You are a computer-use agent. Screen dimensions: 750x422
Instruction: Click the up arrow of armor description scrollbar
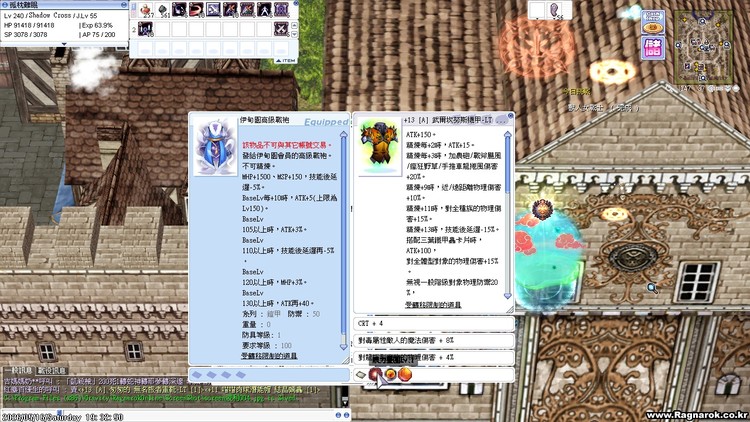507,135
